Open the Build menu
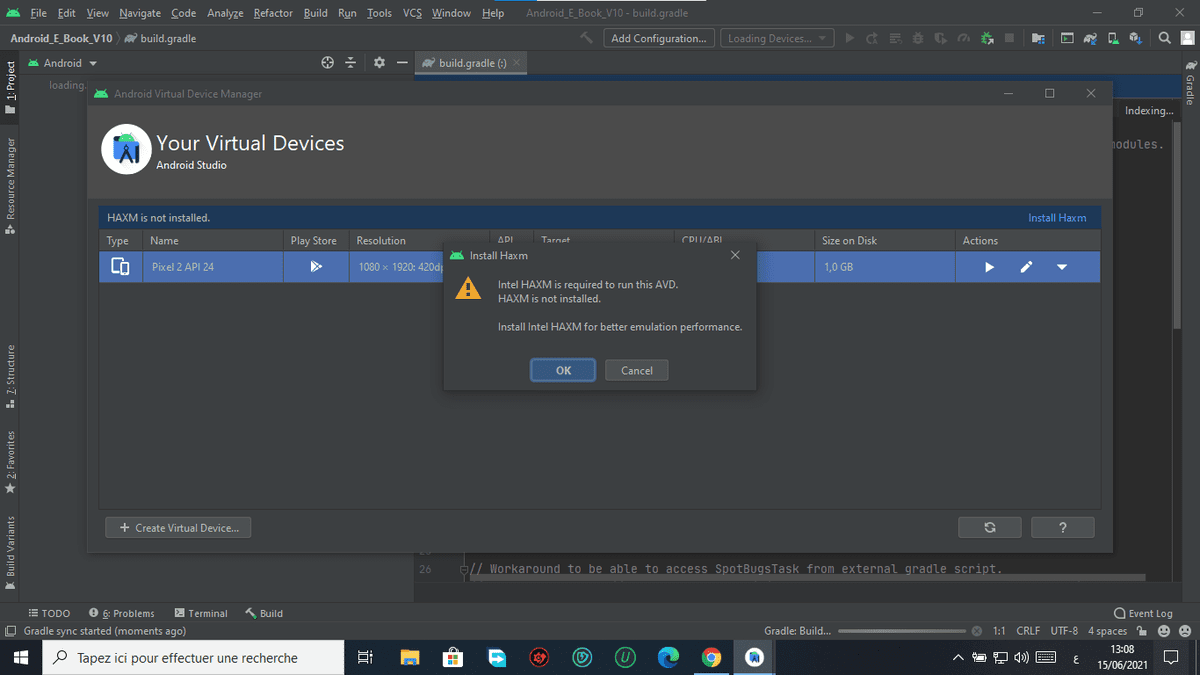This screenshot has width=1200, height=675. 315,13
